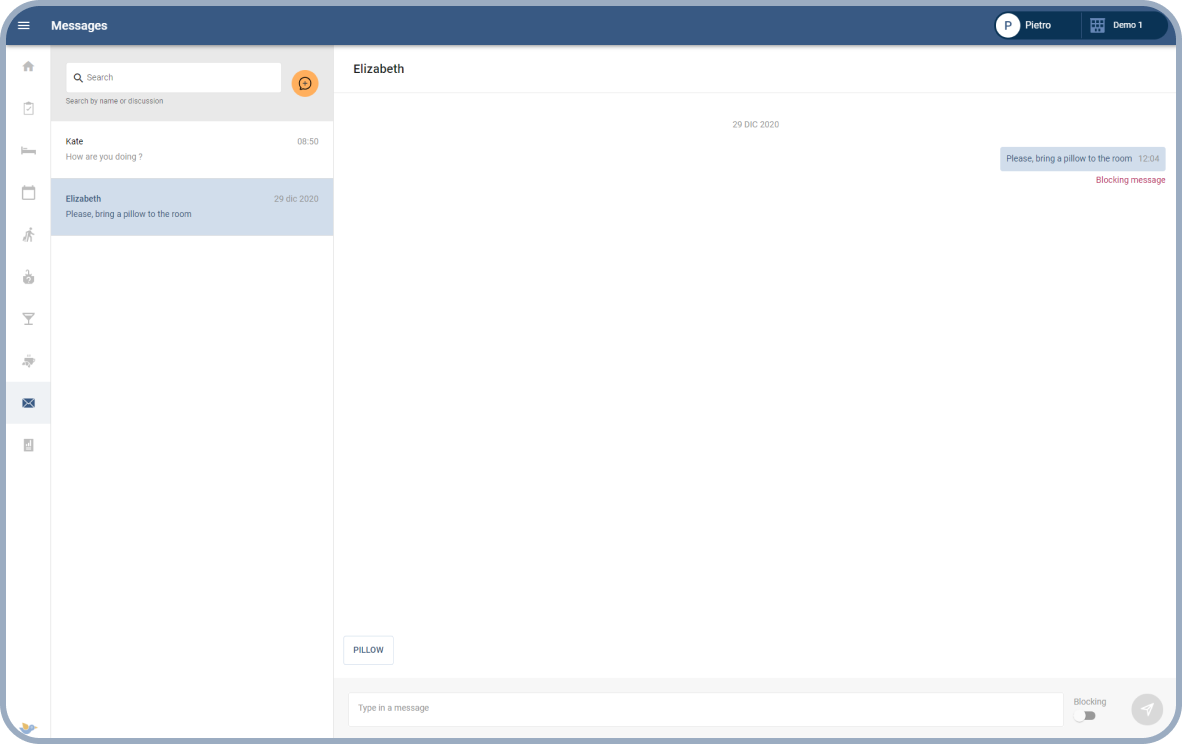Open the calendar sidebar icon

tap(28, 192)
